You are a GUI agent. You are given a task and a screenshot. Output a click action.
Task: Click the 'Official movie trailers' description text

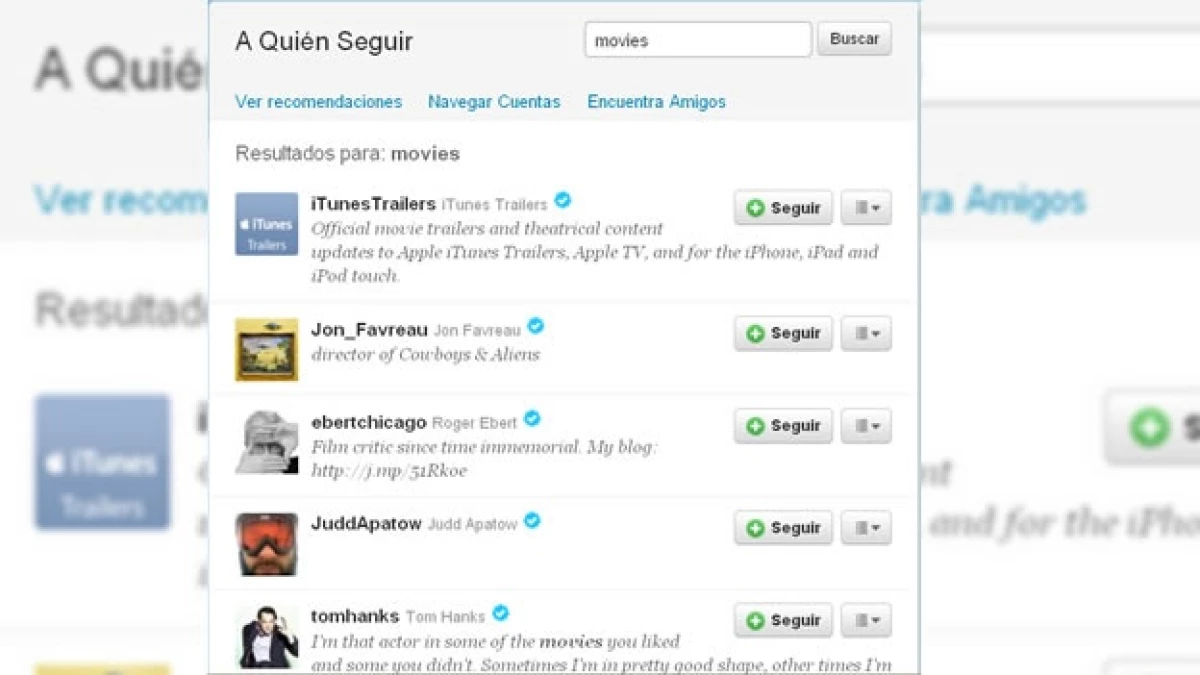(595, 252)
